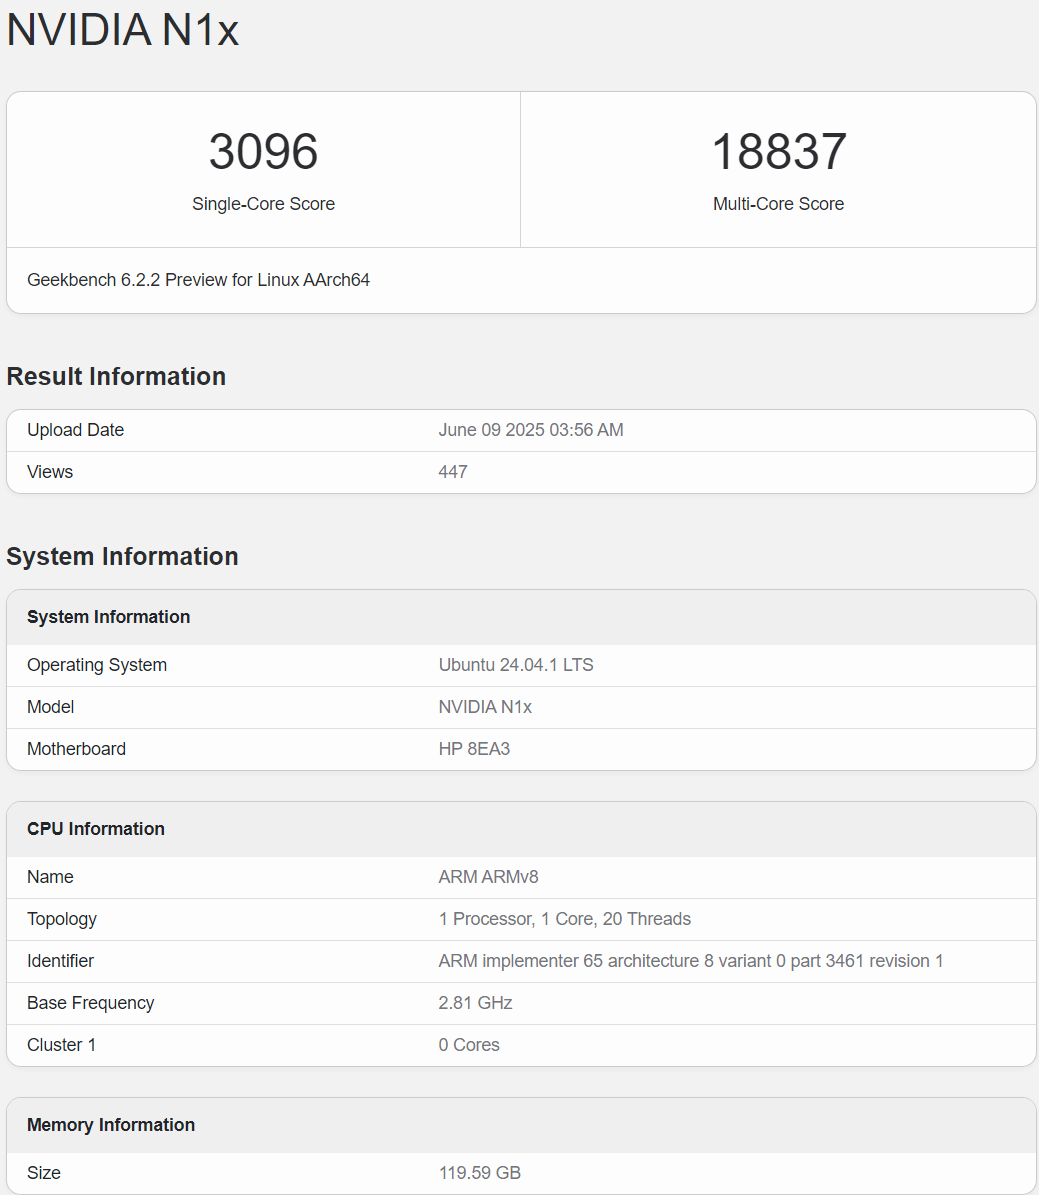
Task: Click the Memory Information table header
Action: pos(110,1125)
